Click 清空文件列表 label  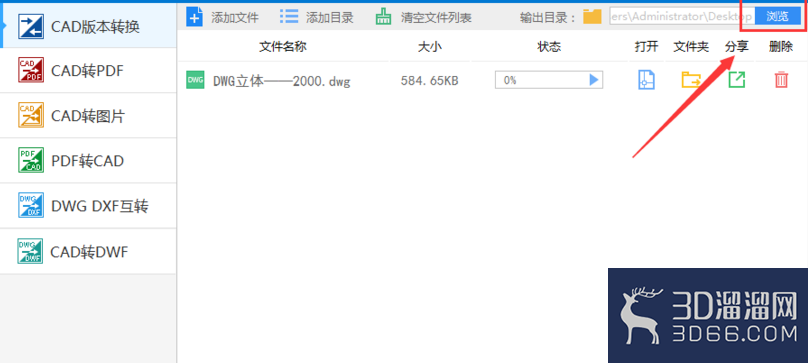click(436, 18)
